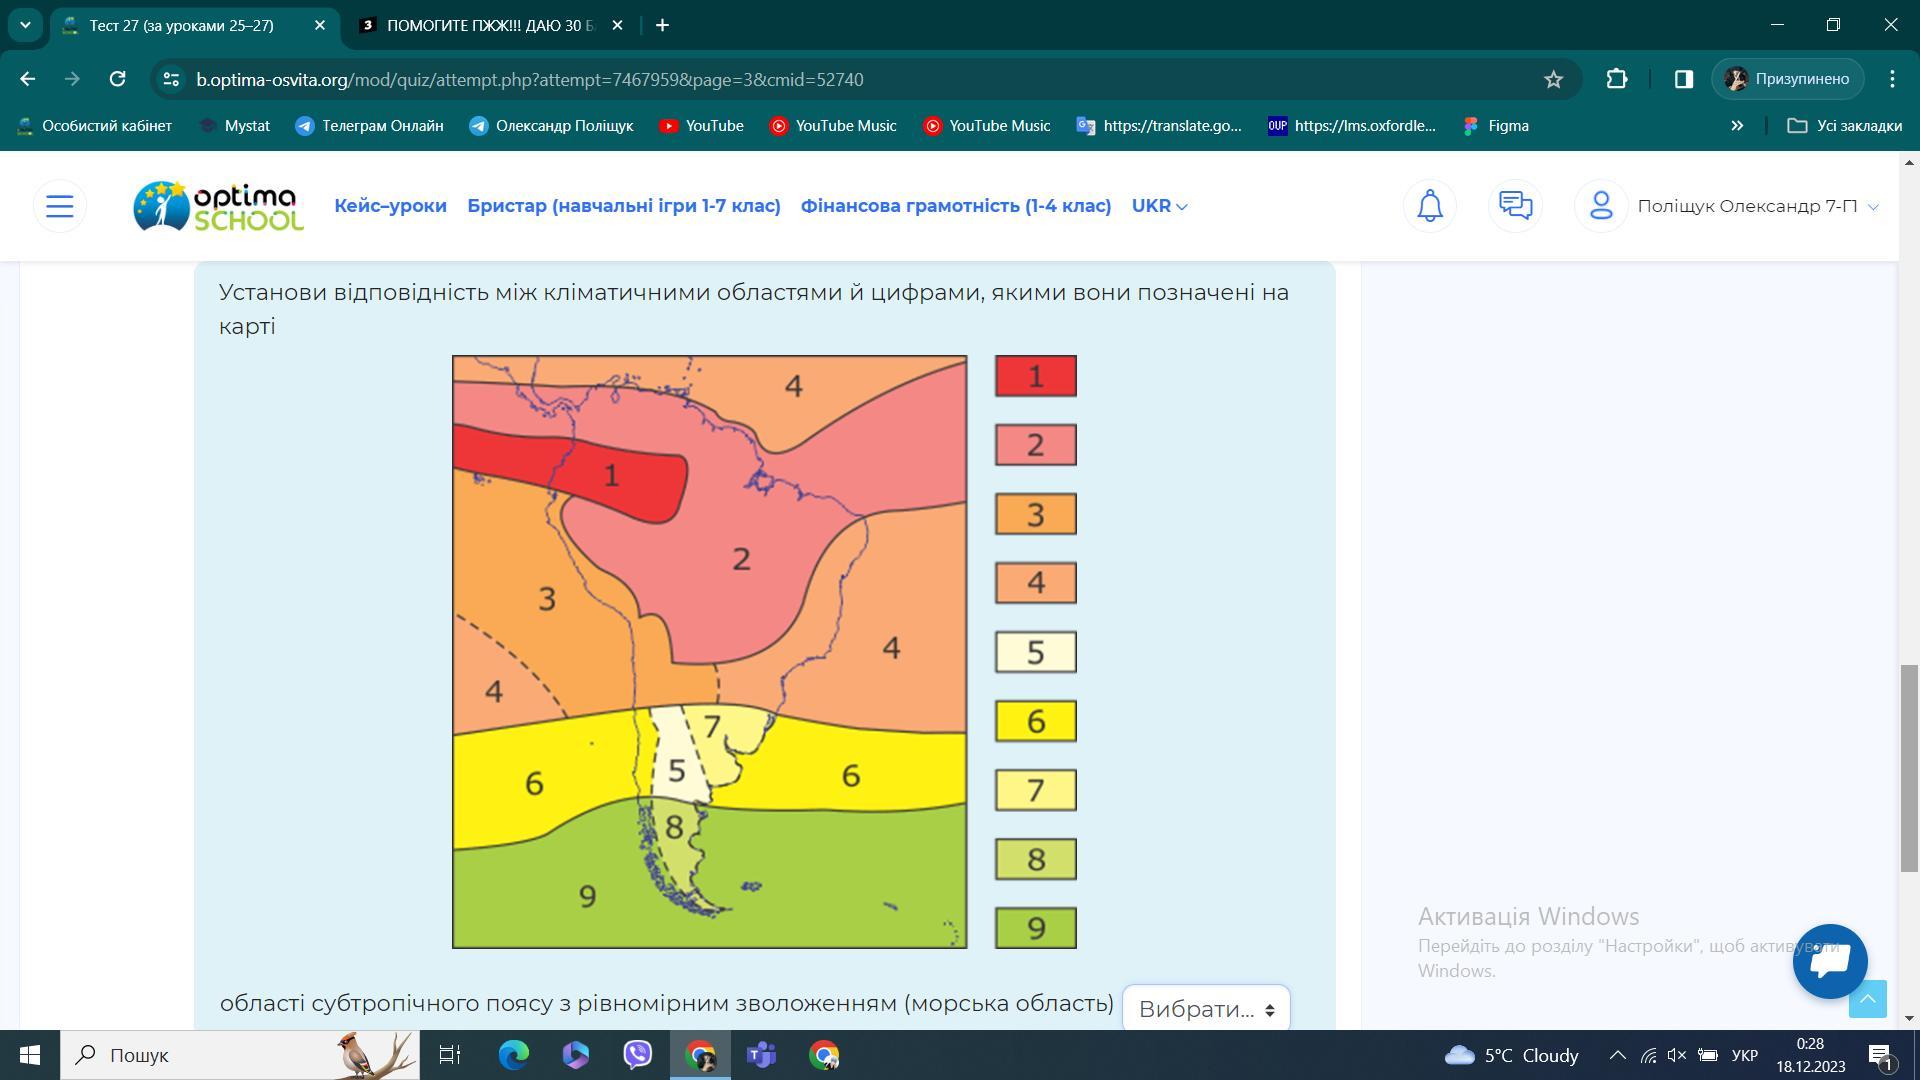Open the Вибрати answer dropdown
This screenshot has width=1920, height=1080.
pos(1206,1009)
